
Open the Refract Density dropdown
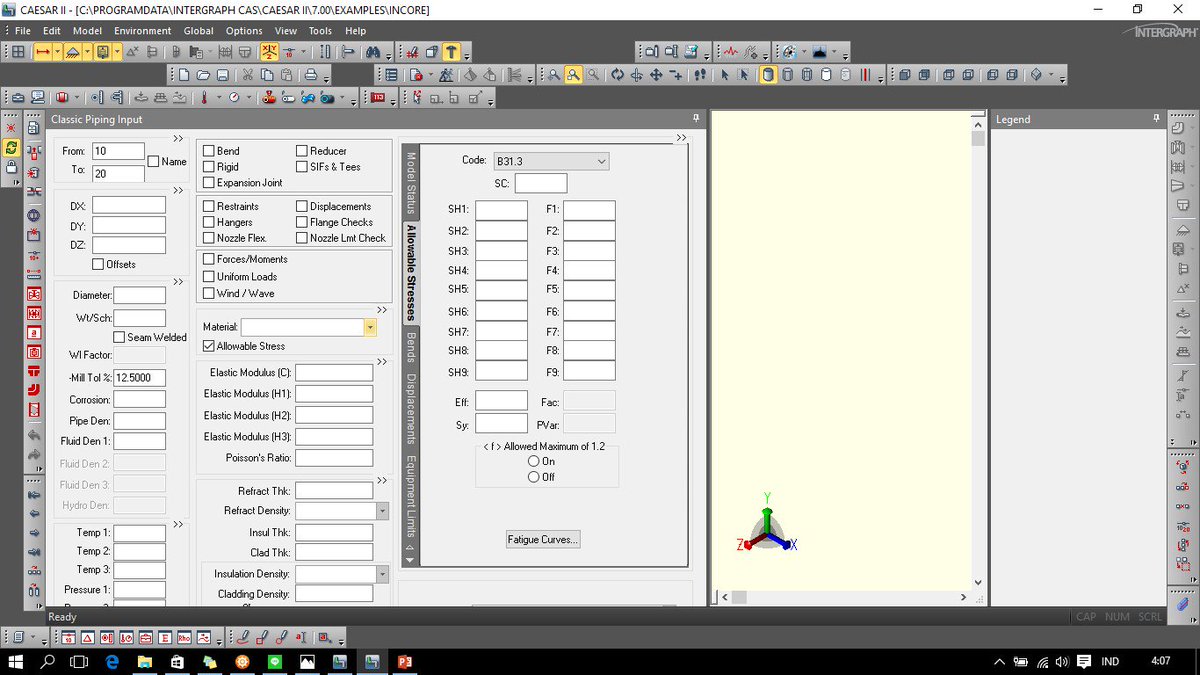(382, 511)
